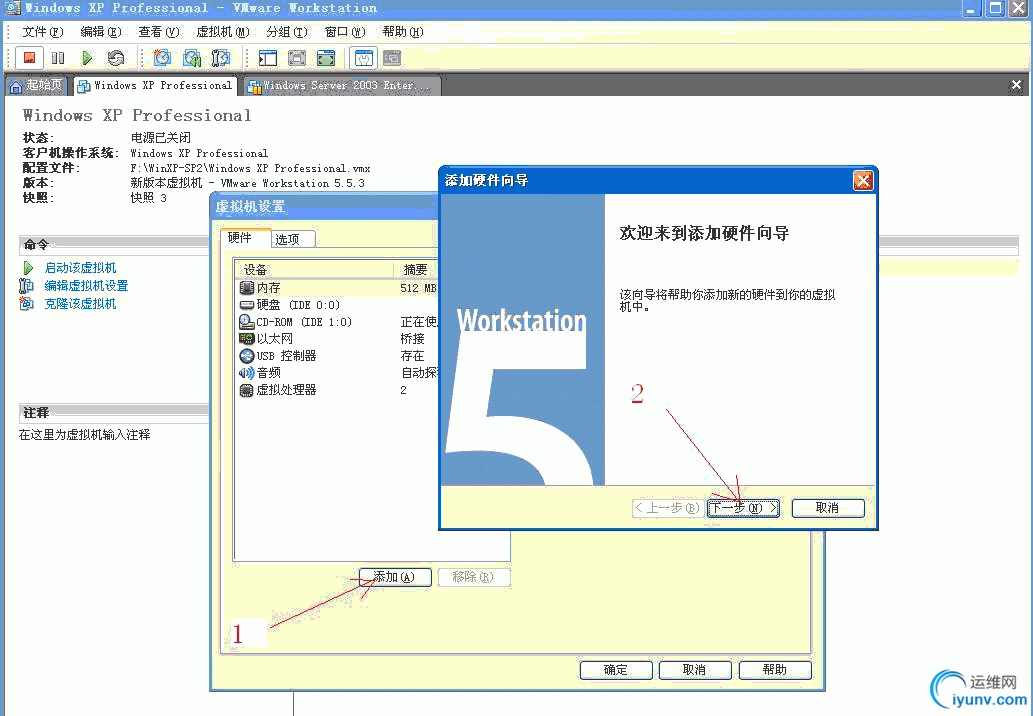Select the 桥接 summary for 以太网

[x=412, y=339]
